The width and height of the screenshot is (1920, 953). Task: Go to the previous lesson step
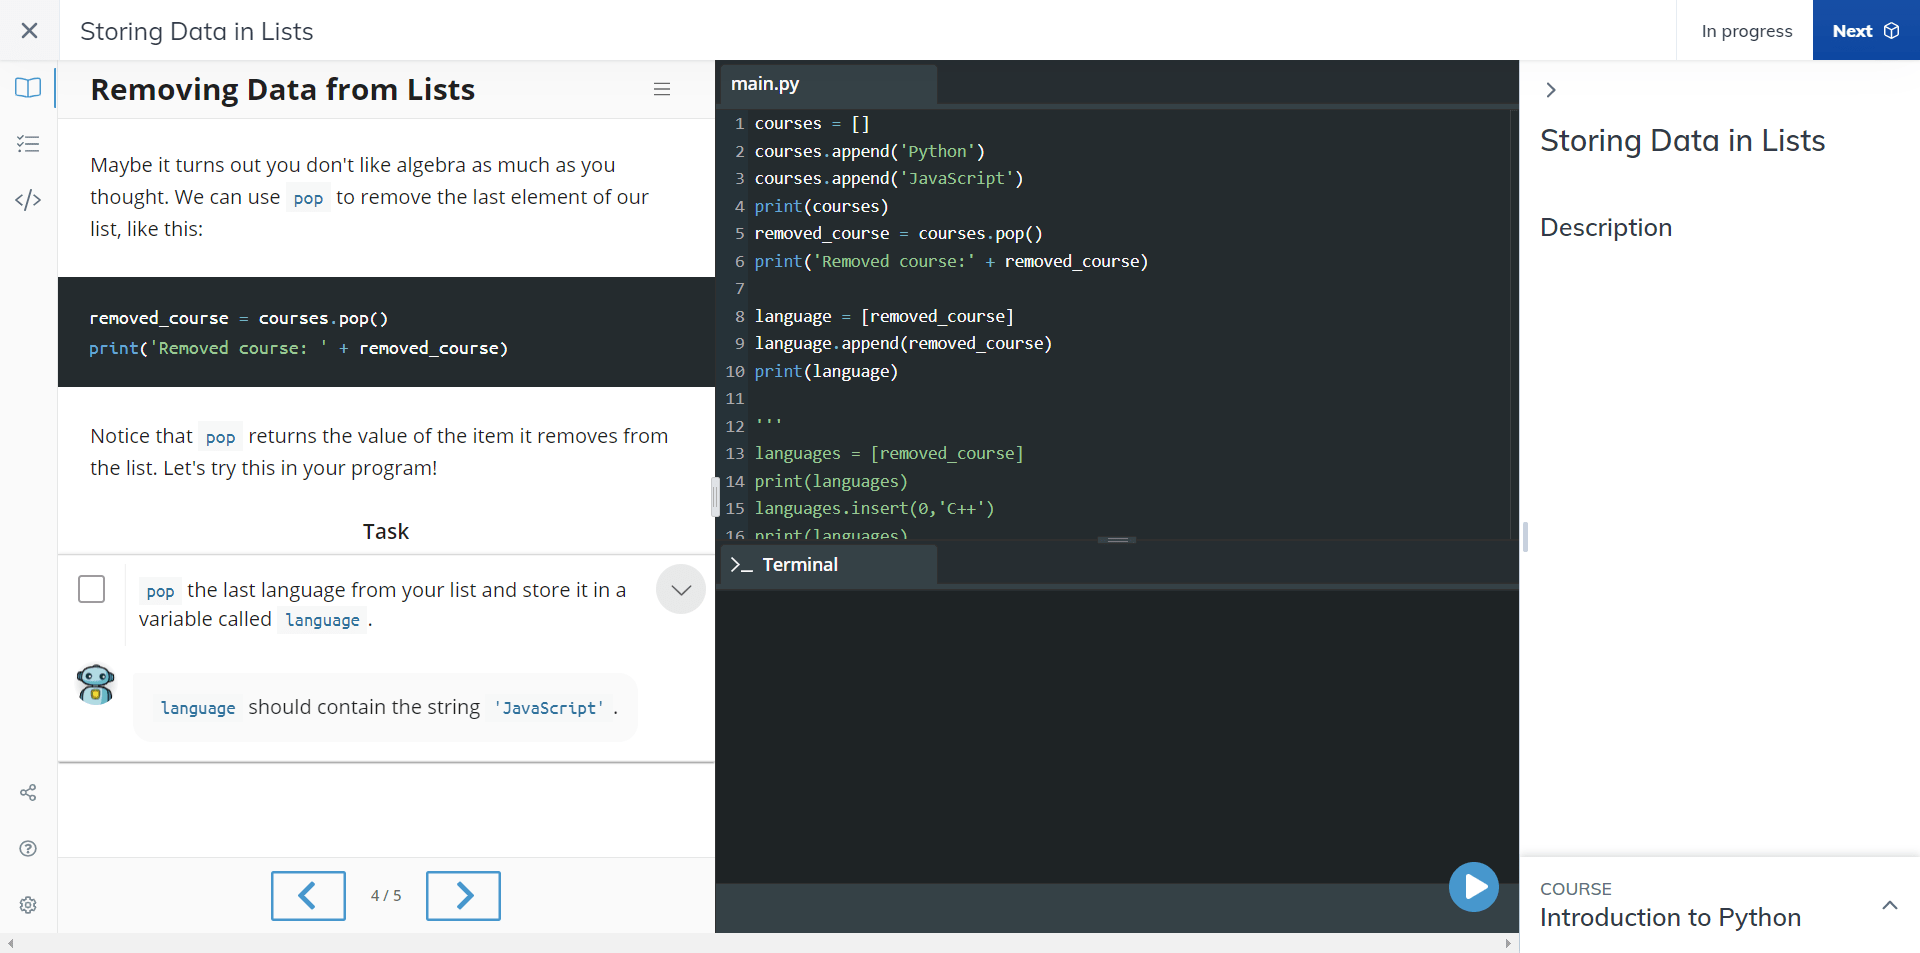tap(308, 896)
